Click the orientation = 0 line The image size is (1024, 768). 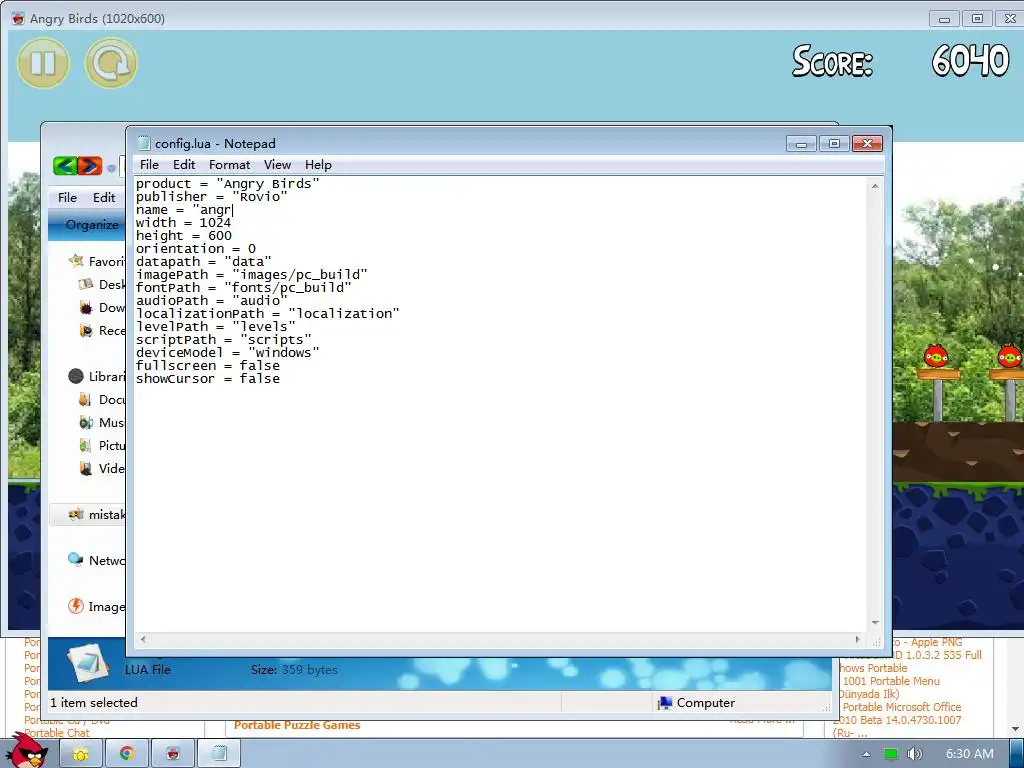(196, 249)
